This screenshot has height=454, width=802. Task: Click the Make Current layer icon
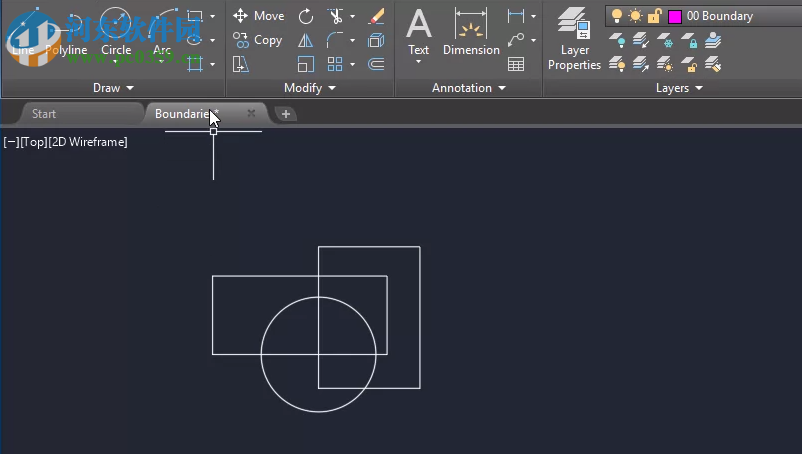712,40
